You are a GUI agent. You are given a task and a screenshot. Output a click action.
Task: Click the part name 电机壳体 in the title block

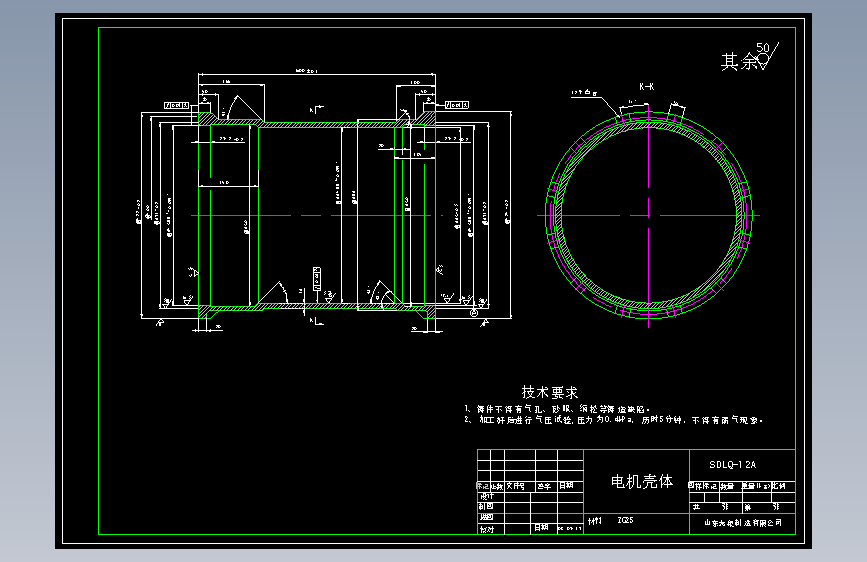click(641, 481)
